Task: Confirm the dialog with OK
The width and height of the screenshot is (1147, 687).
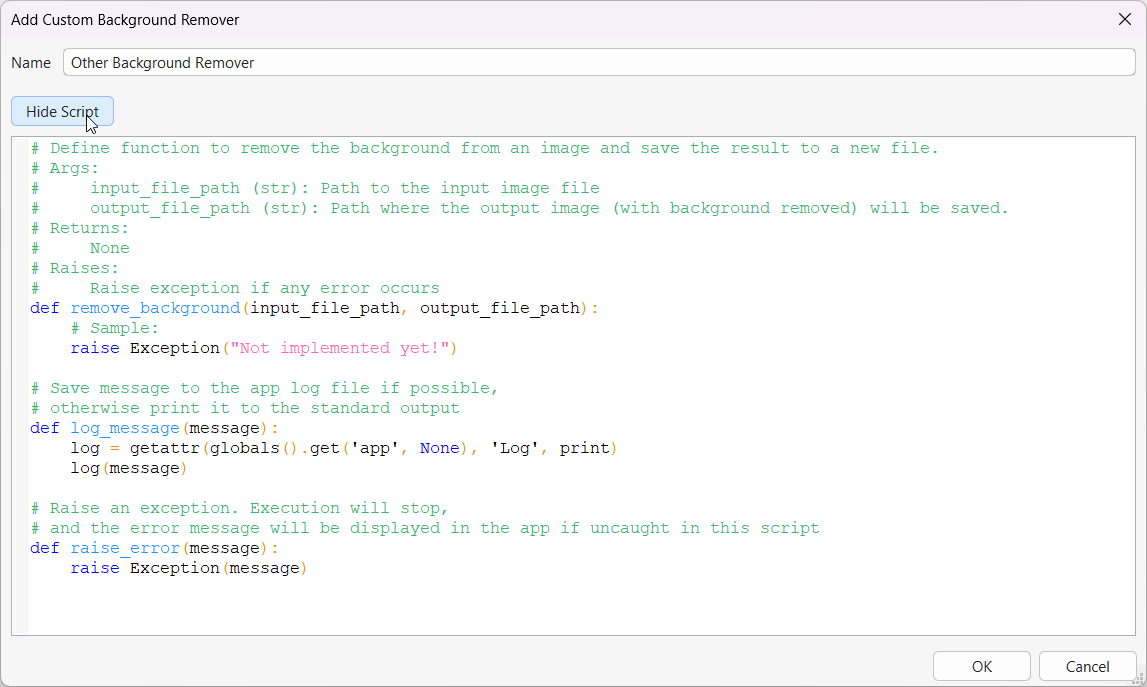Action: click(981, 666)
